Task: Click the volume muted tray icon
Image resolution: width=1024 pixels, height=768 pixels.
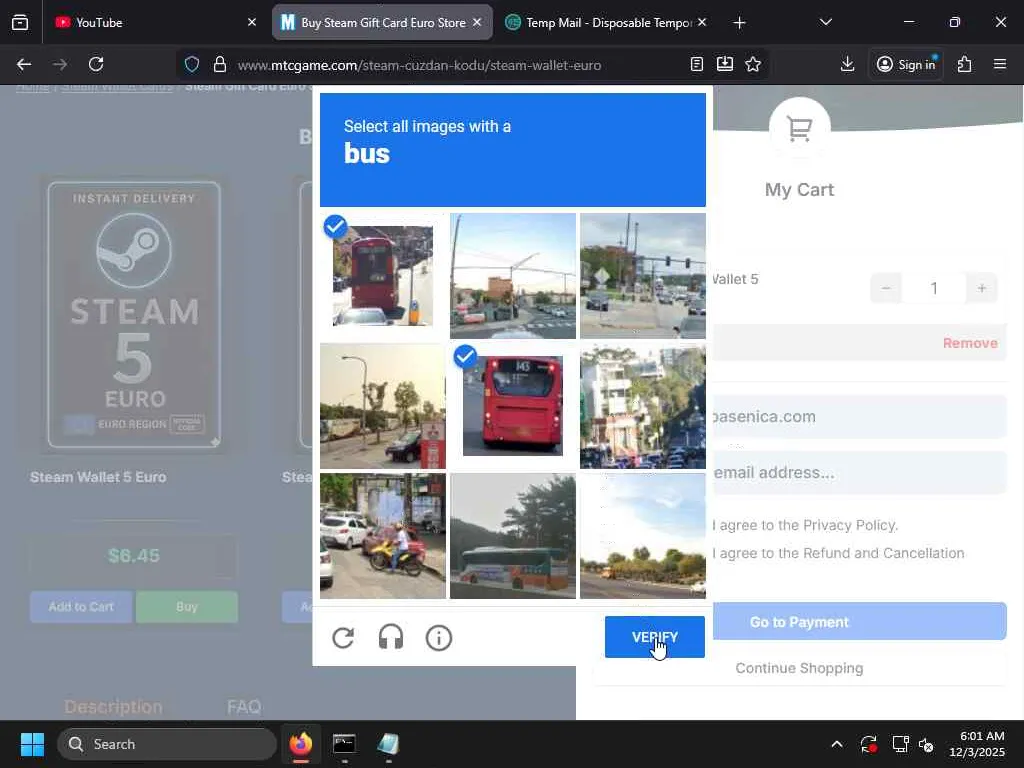Action: 927,744
